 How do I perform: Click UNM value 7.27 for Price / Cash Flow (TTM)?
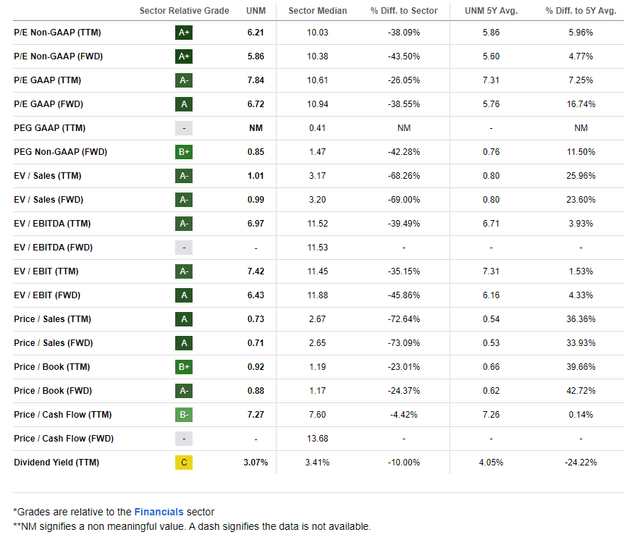pyautogui.click(x=256, y=415)
